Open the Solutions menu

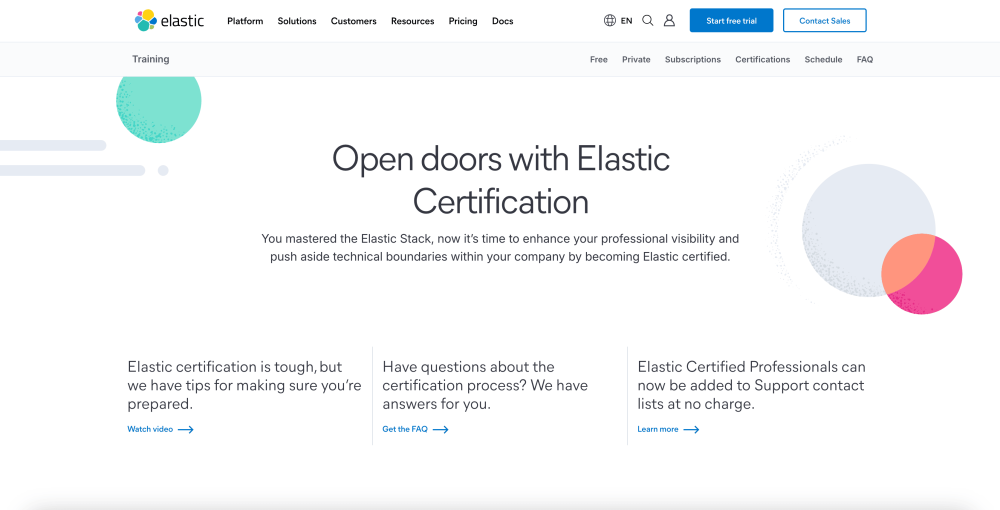297,21
